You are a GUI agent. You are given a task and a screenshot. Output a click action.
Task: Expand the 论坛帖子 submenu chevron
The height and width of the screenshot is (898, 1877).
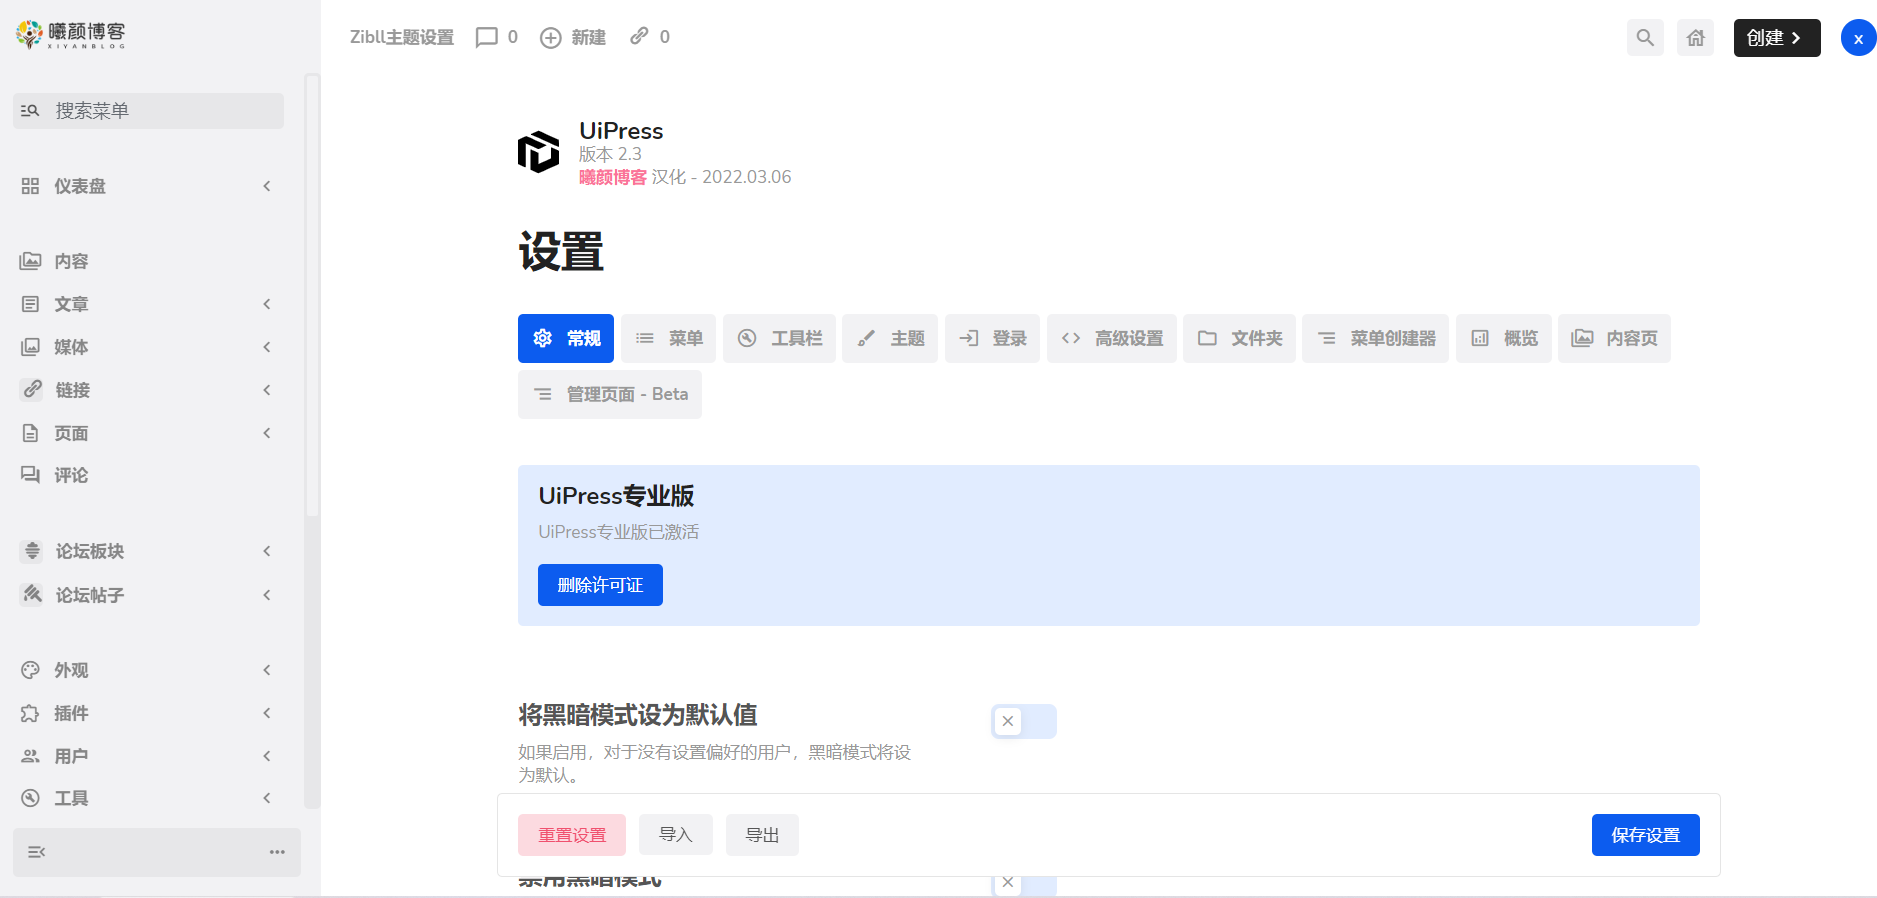point(267,595)
